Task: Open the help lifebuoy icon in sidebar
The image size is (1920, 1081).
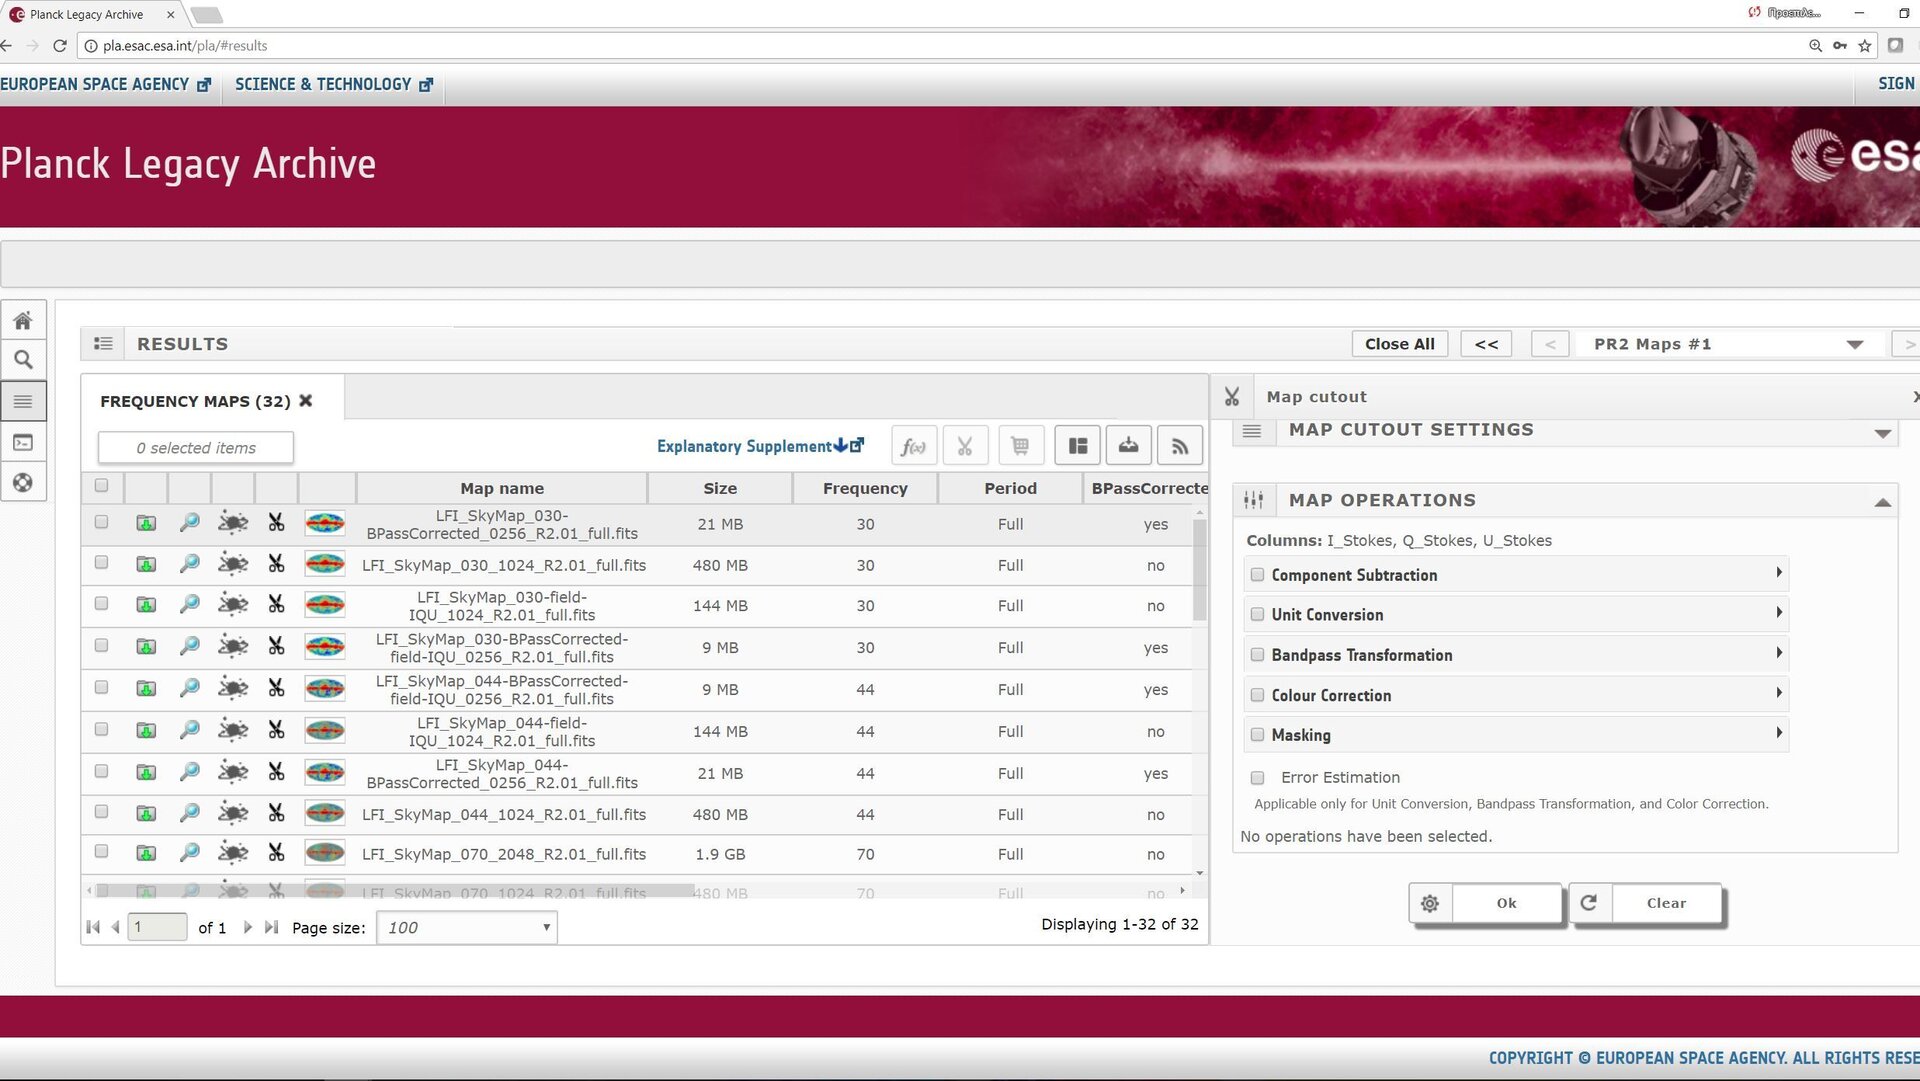Action: click(23, 483)
